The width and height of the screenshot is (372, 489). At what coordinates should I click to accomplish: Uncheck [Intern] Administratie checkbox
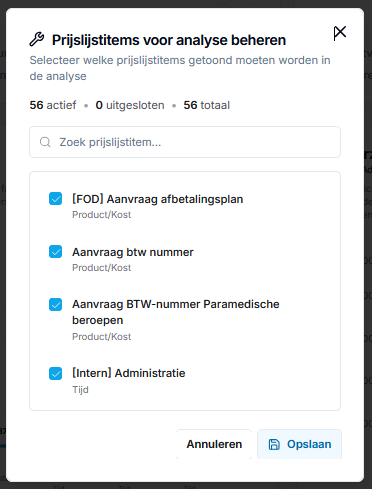point(55,374)
